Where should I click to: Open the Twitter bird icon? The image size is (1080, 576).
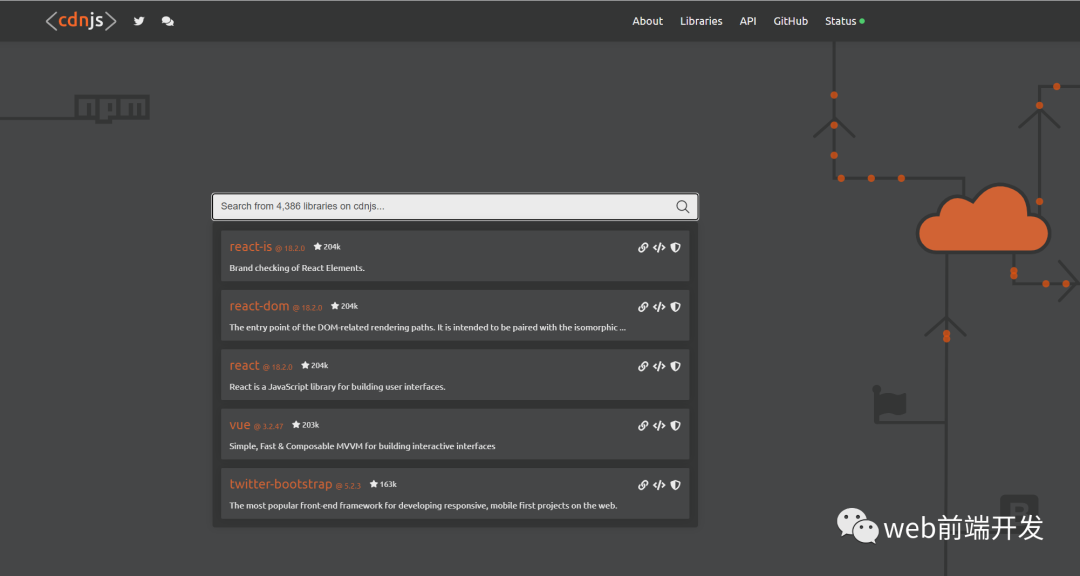(139, 21)
